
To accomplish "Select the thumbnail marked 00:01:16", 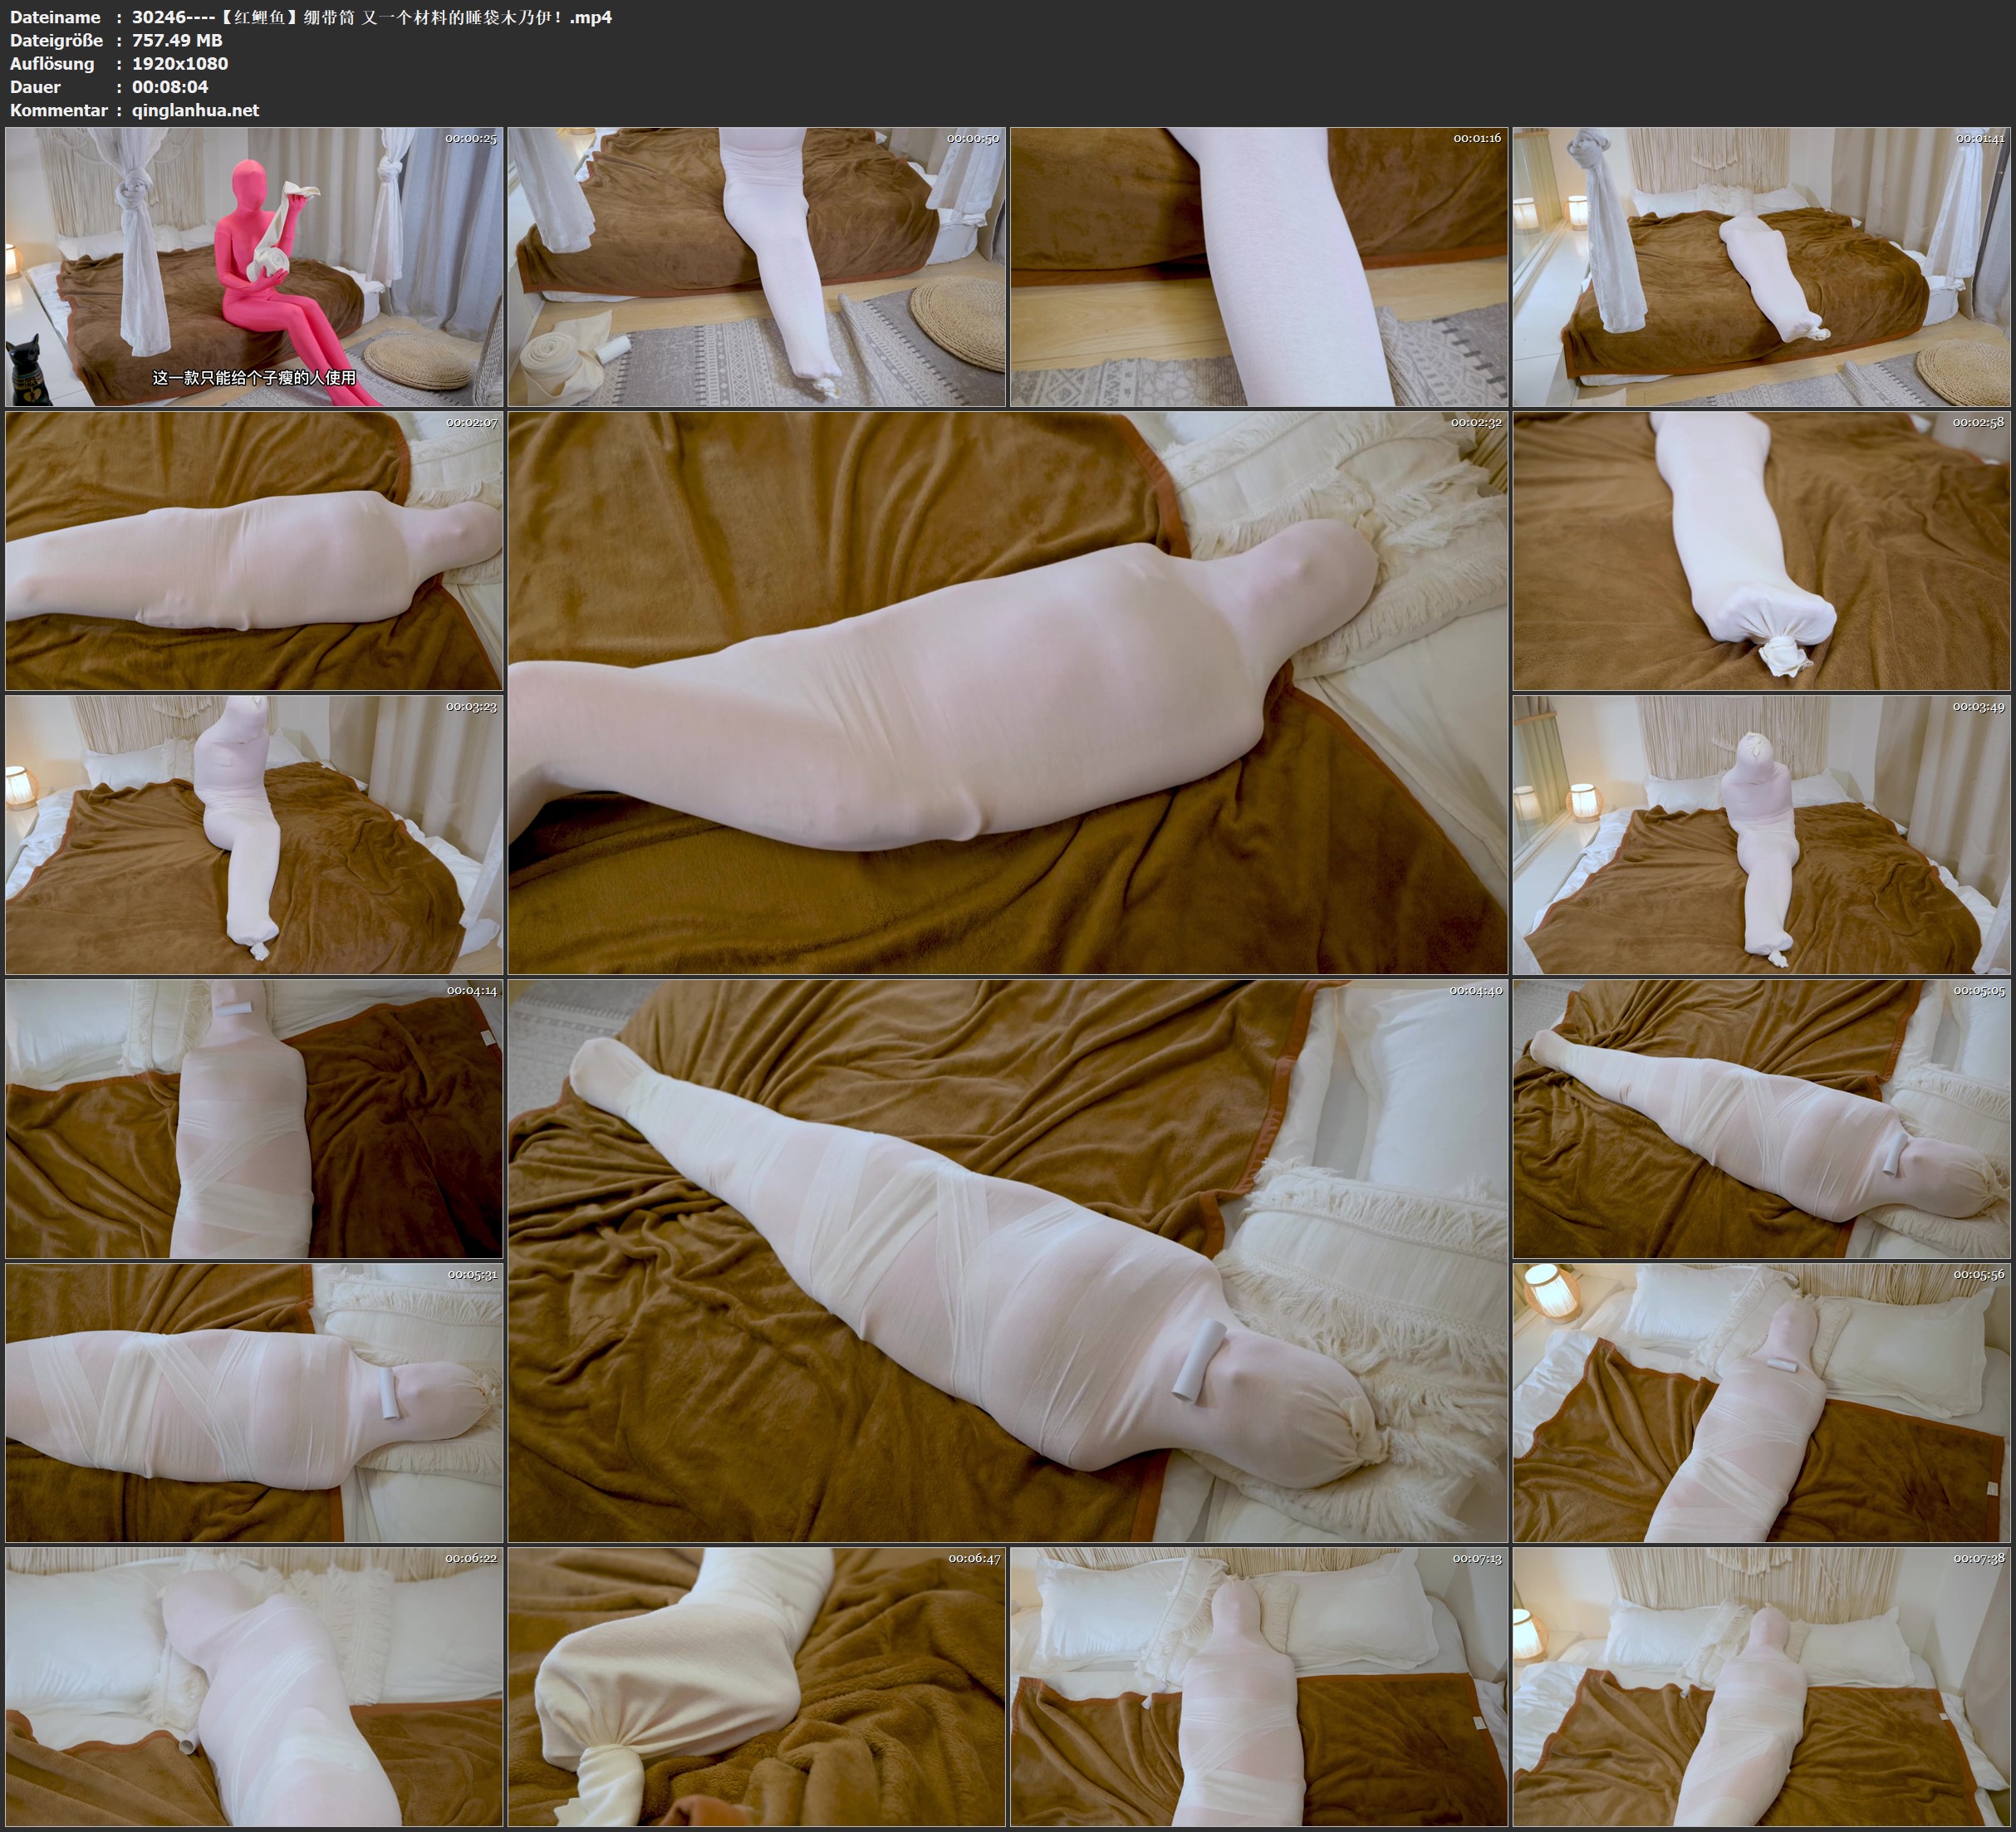I will click(x=1258, y=266).
